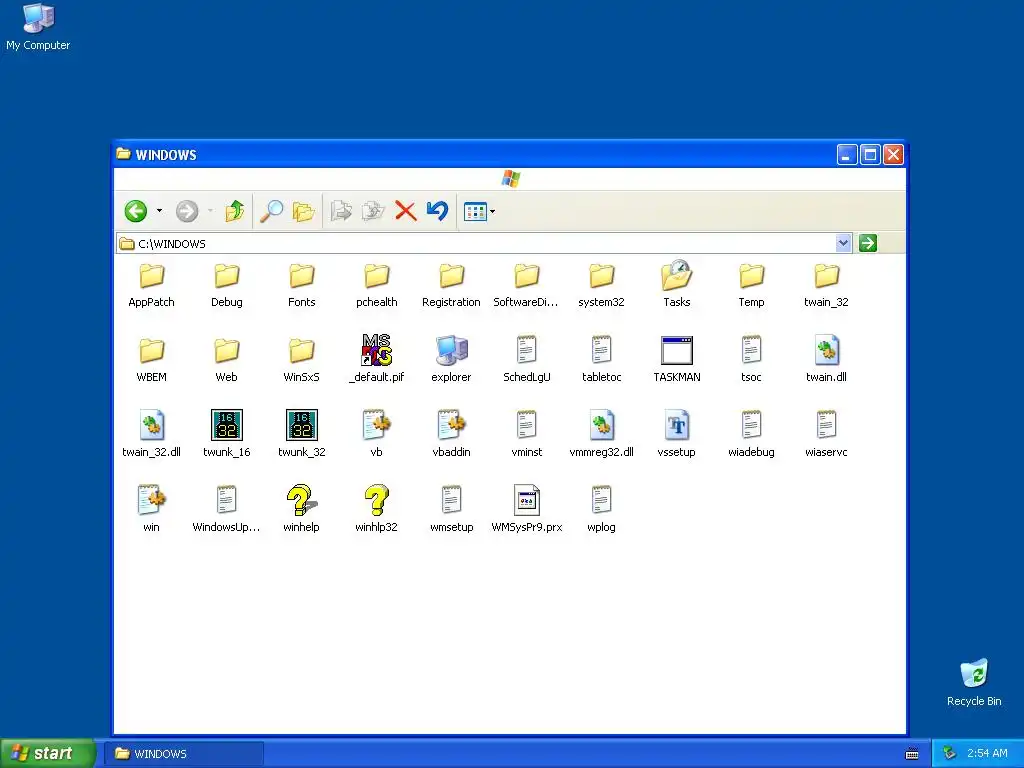Select the pchealth folder
1024x768 pixels.
click(377, 286)
